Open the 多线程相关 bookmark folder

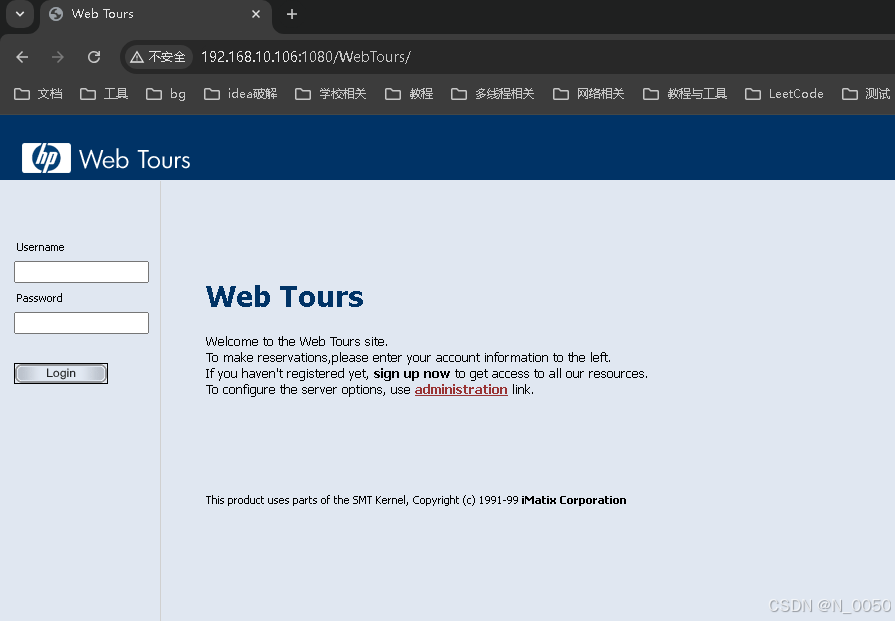click(493, 94)
